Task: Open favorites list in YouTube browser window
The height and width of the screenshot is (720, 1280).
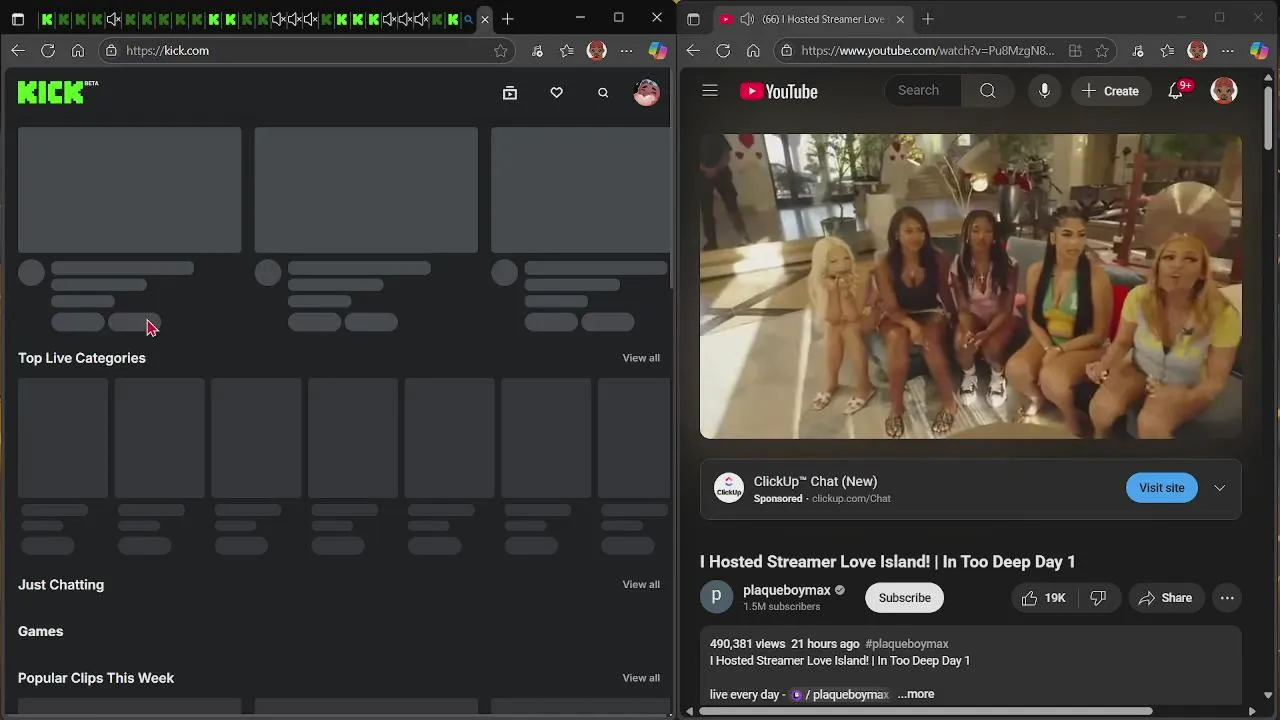Action: pyautogui.click(x=1167, y=50)
